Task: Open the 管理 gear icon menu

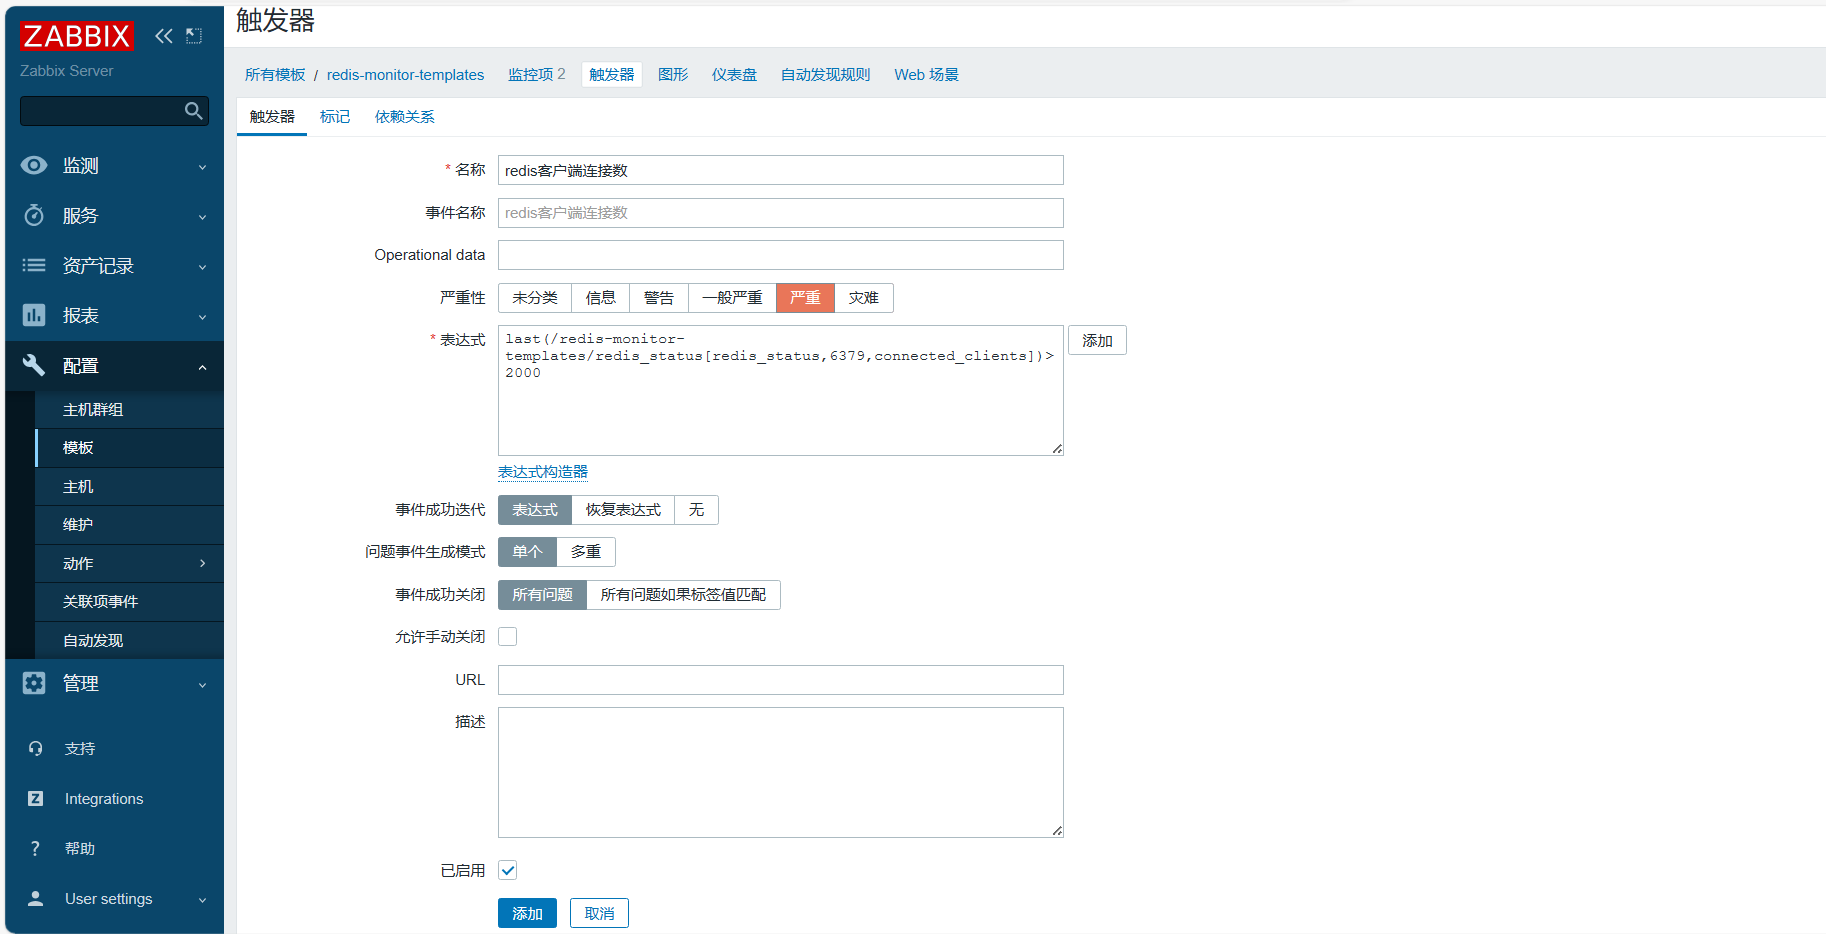Action: [34, 683]
